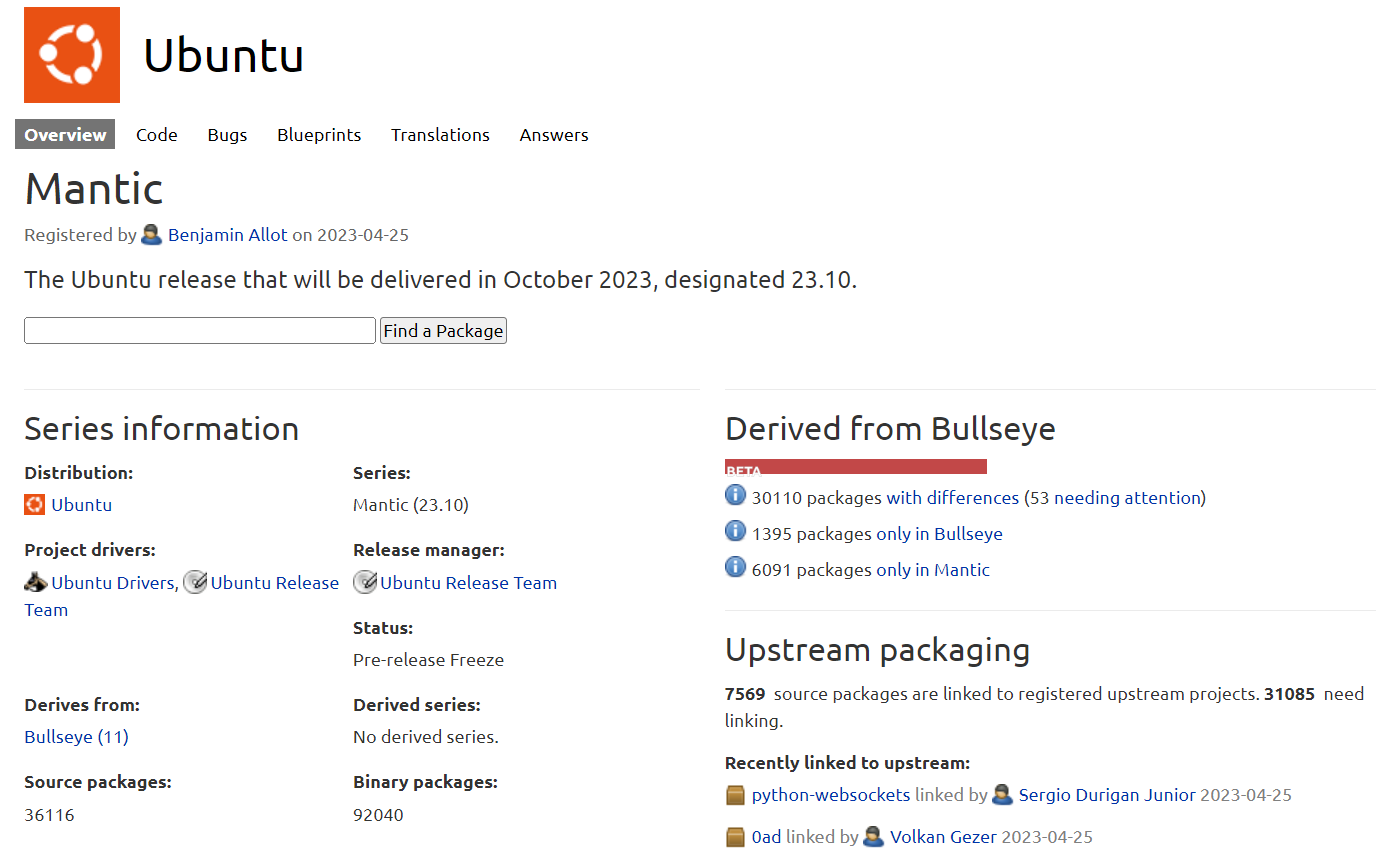This screenshot has height=853, width=1376.
Task: Click the Ubuntu Drivers team icon
Action: coord(36,582)
